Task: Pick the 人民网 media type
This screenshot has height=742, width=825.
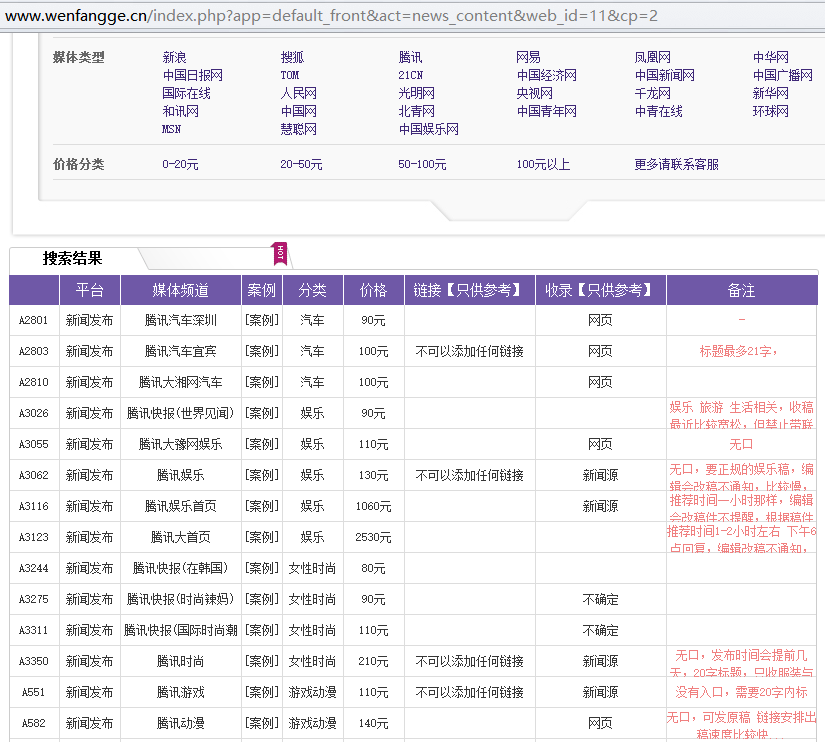Action: click(x=298, y=94)
